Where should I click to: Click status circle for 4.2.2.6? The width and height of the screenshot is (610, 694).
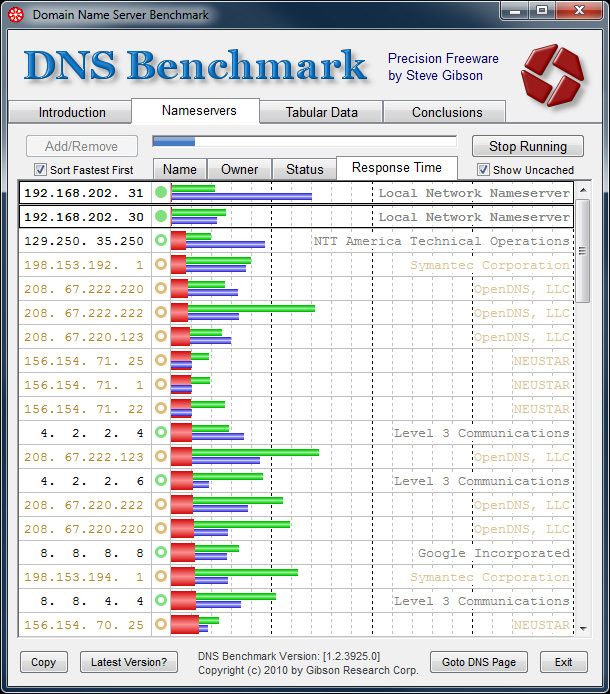point(161,480)
